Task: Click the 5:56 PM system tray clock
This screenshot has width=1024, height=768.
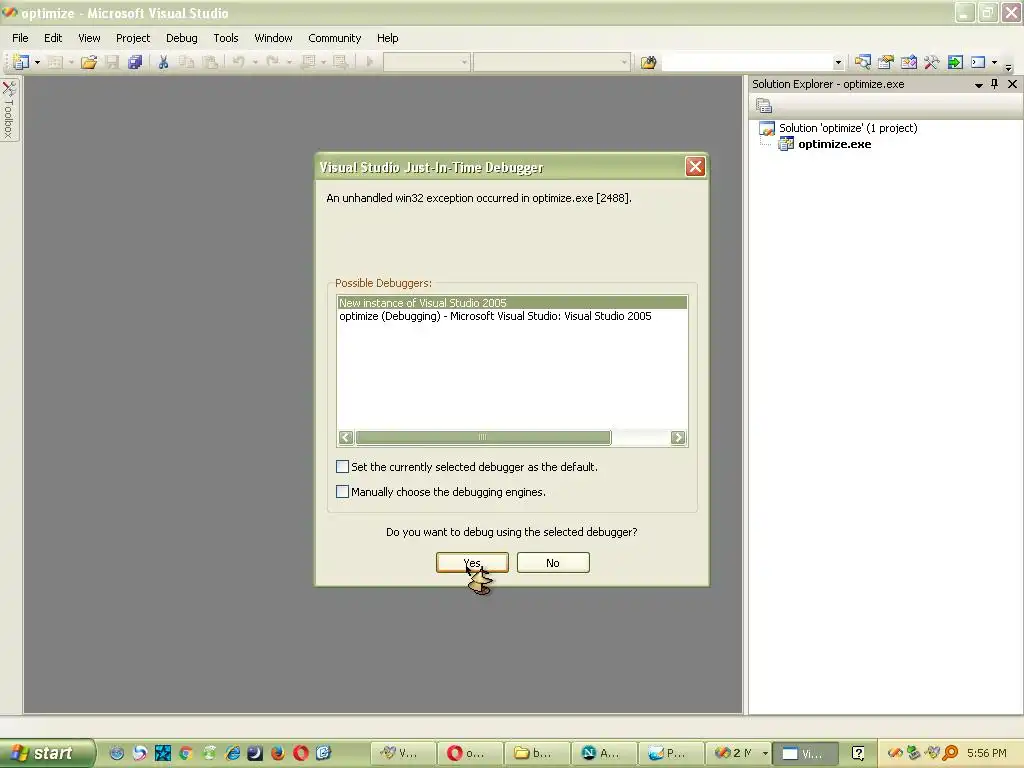Action: tap(986, 753)
